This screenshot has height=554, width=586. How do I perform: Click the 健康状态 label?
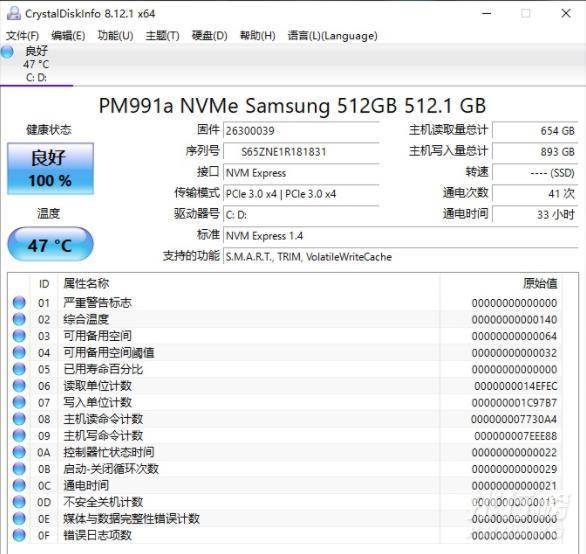(x=49, y=130)
